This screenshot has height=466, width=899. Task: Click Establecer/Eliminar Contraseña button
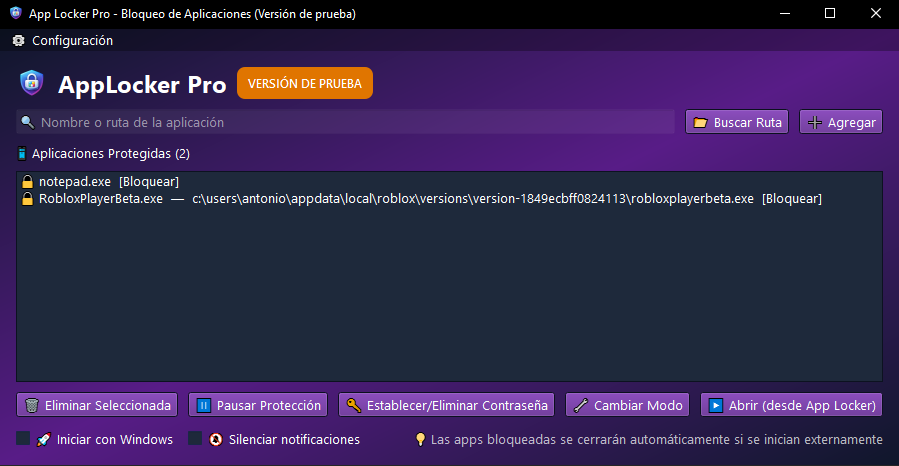coord(447,405)
